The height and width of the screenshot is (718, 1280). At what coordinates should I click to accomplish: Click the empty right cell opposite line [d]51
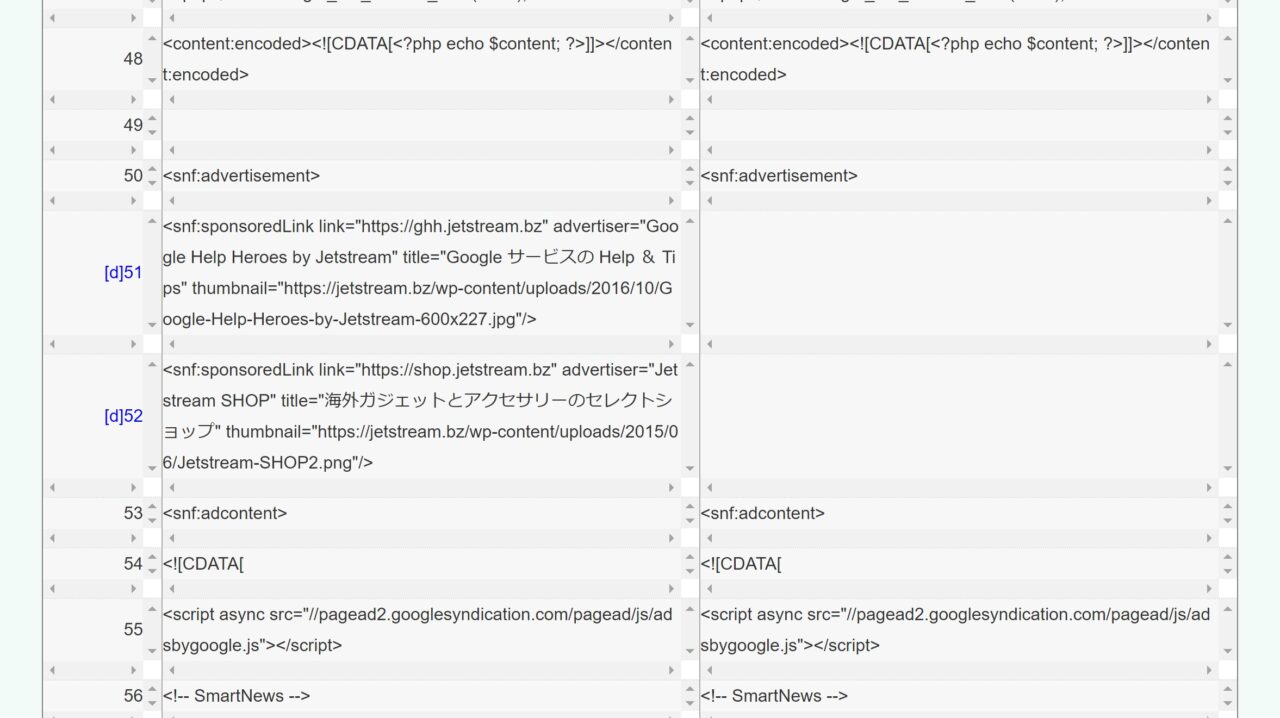[958, 273]
